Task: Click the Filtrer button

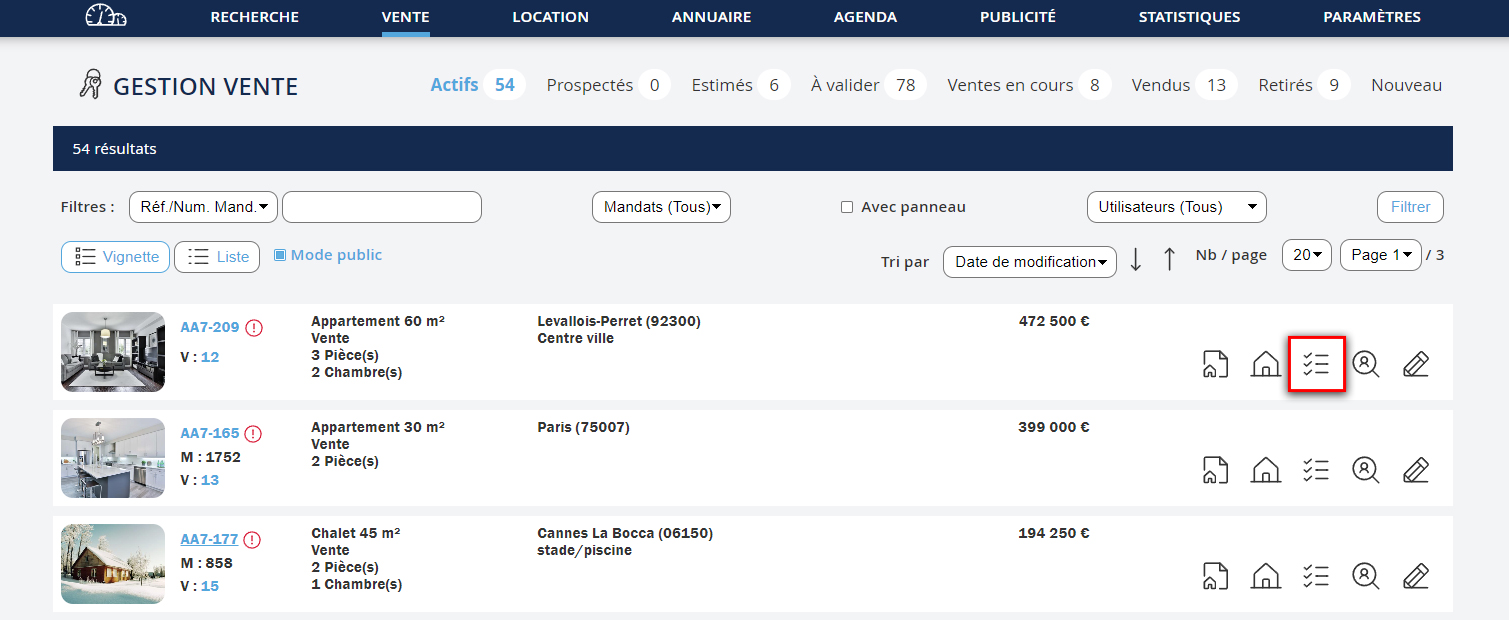Action: tap(1410, 207)
